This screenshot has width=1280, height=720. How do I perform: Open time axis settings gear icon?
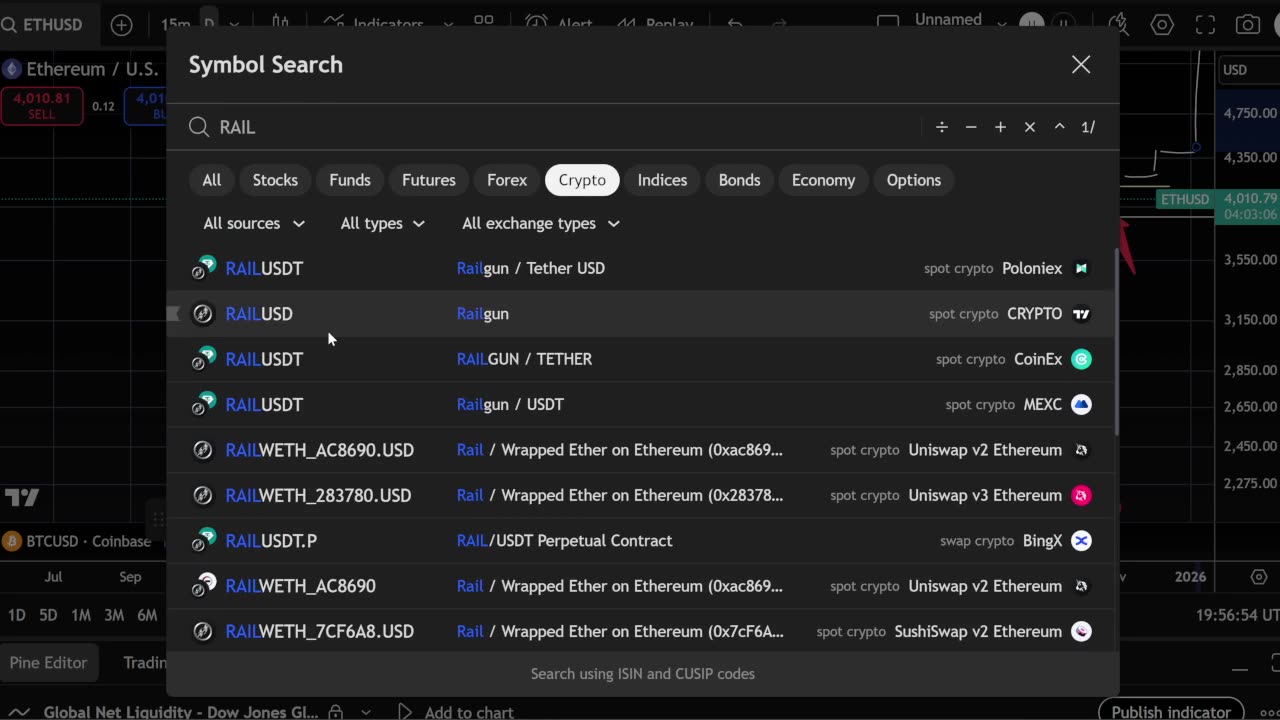tap(1259, 577)
